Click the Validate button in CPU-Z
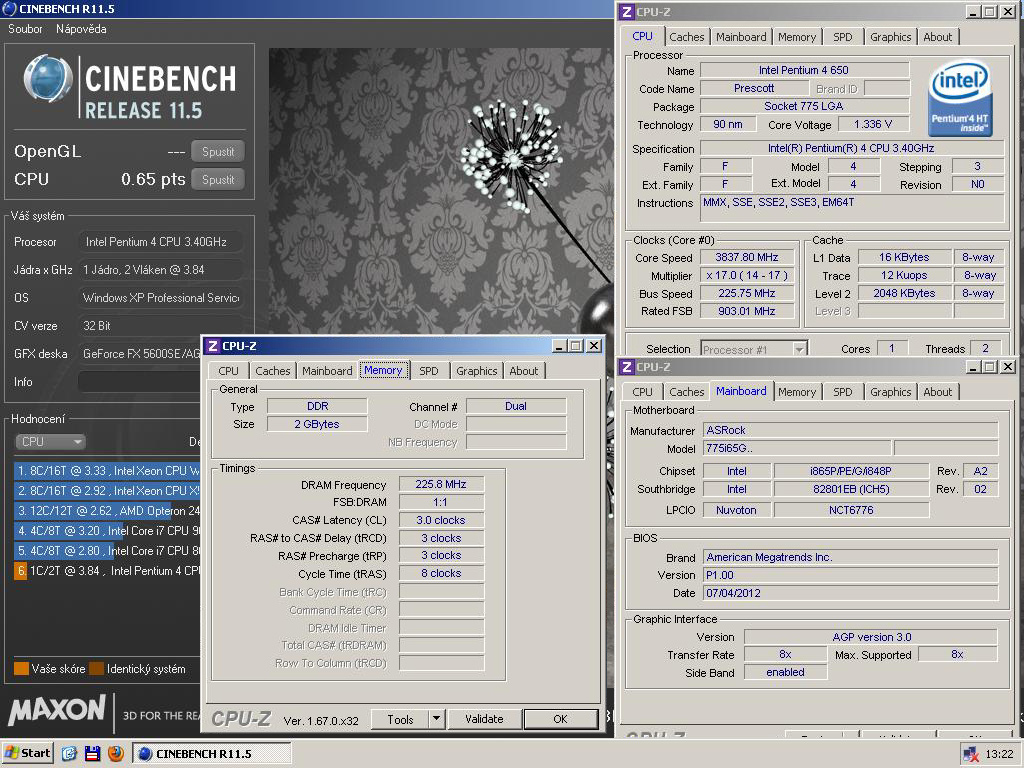This screenshot has width=1024, height=768. 485,719
